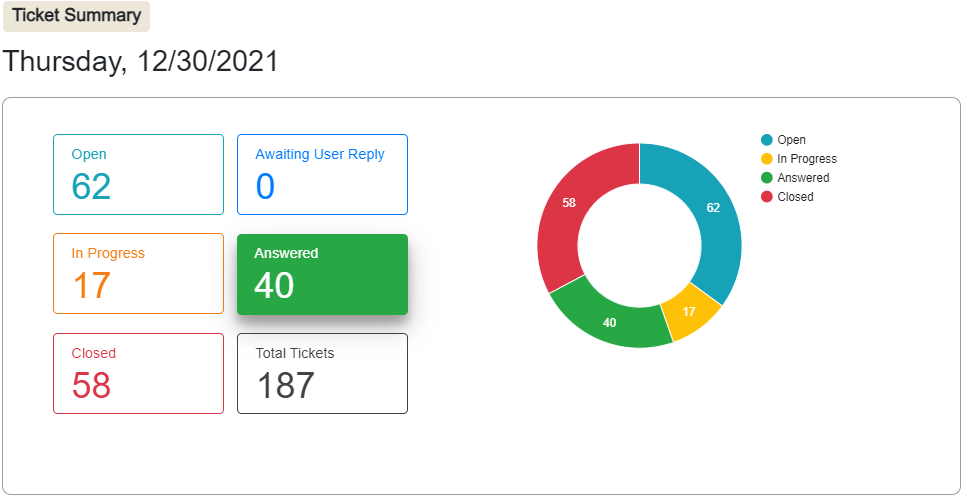Image resolution: width=965 pixels, height=501 pixels.
Task: Click the teal Open legend dot
Action: 767,140
